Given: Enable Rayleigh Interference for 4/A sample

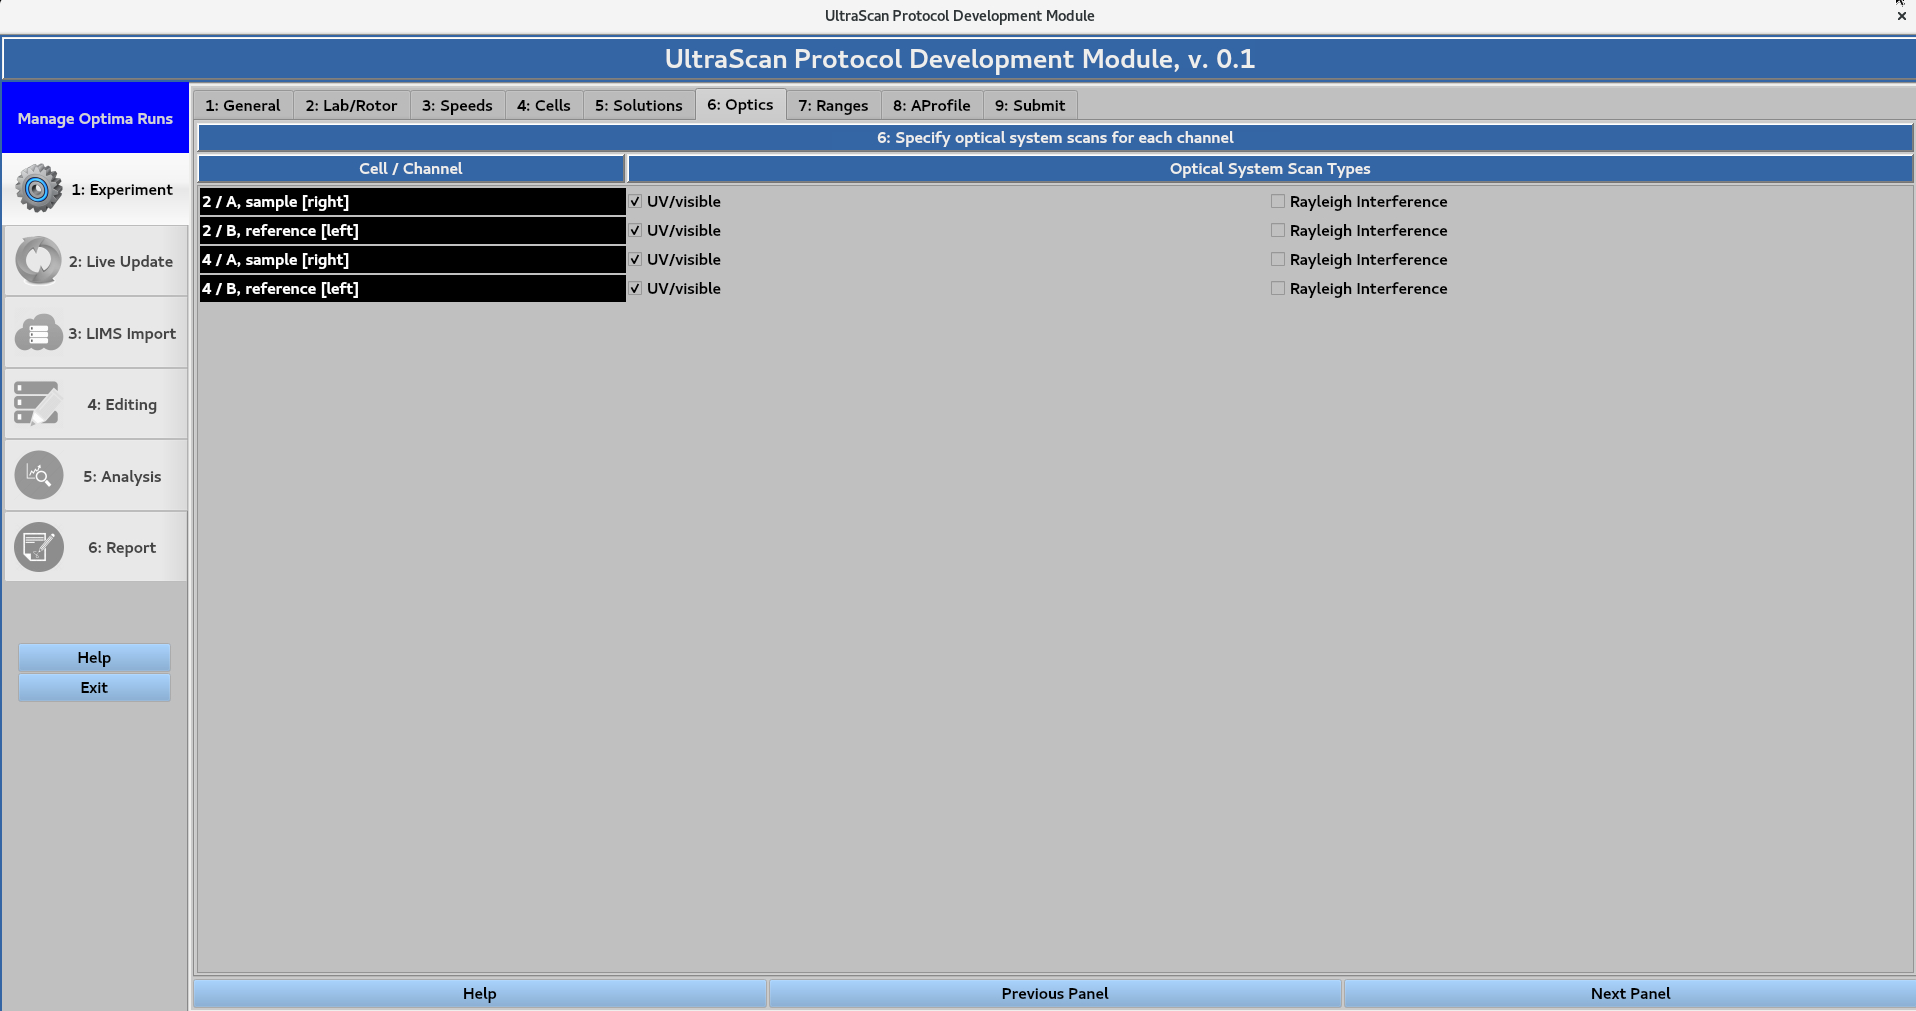Looking at the screenshot, I should pos(1277,259).
